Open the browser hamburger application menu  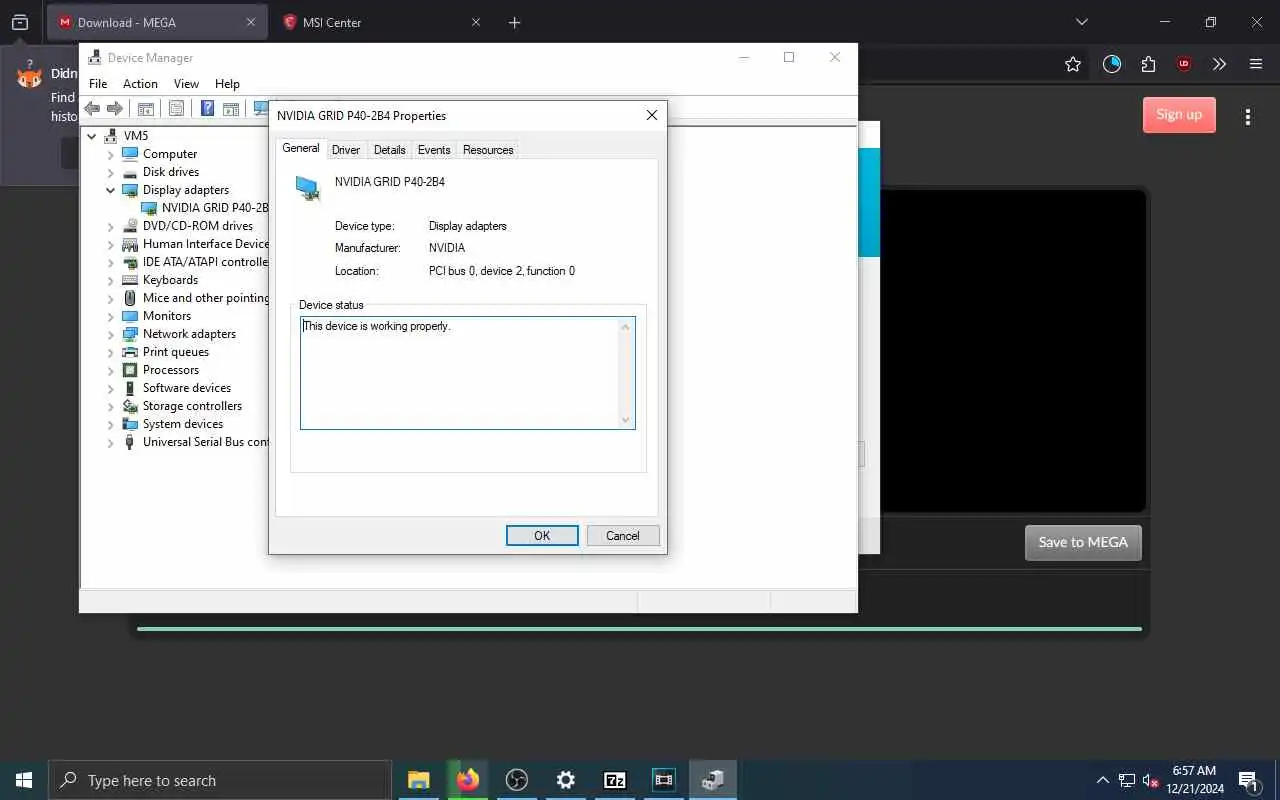[1256, 64]
